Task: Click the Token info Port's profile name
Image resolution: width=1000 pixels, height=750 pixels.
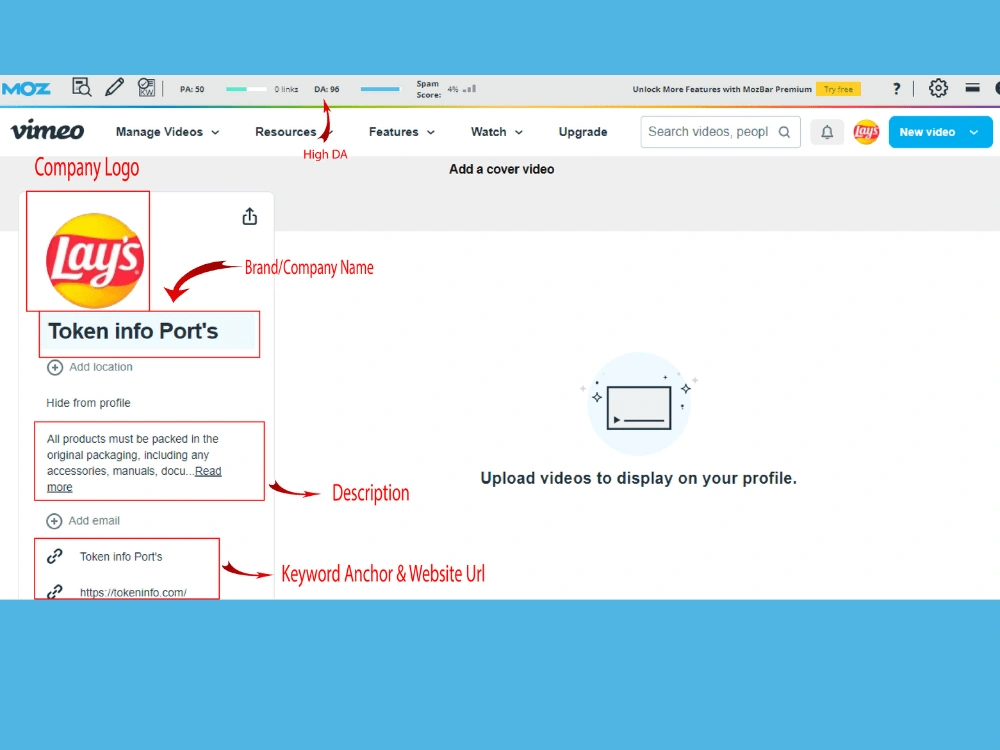Action: [133, 331]
